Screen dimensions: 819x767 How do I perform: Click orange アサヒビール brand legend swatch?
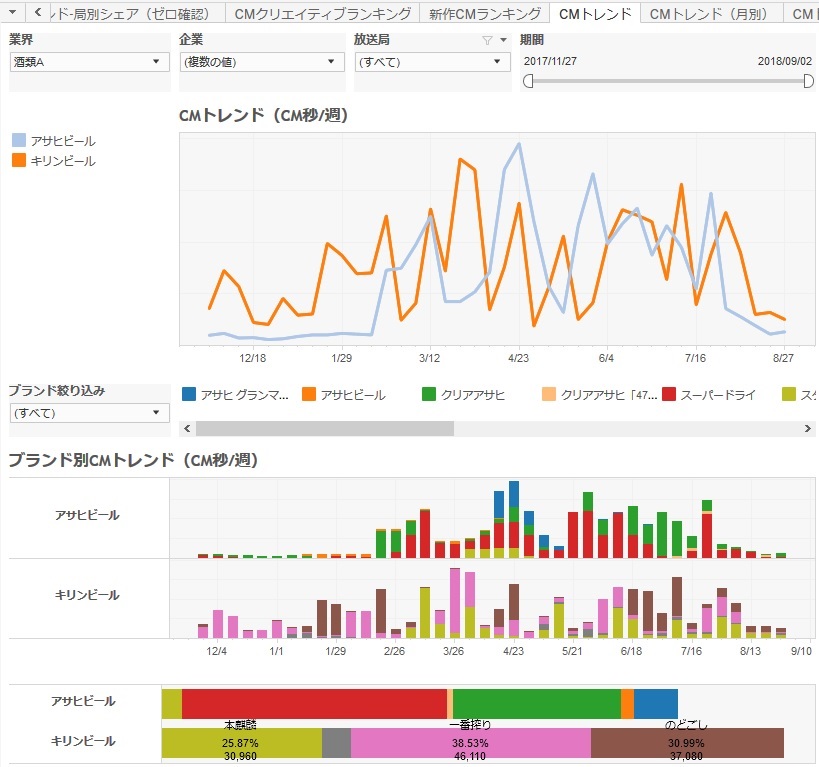pos(309,394)
